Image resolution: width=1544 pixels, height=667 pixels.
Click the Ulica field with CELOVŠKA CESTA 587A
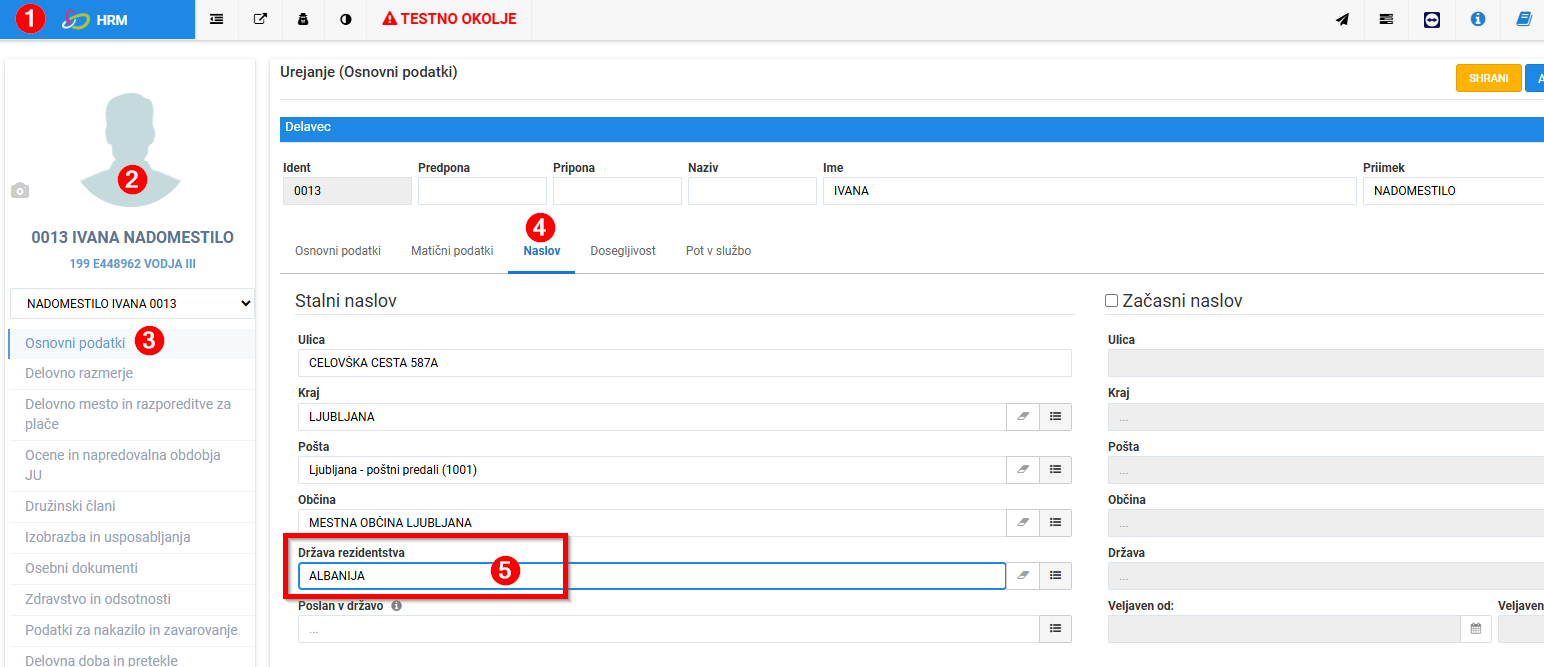(x=685, y=363)
